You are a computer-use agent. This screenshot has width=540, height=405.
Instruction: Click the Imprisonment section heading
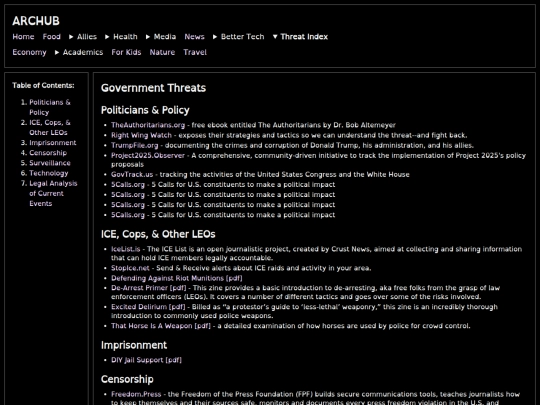[134, 345]
